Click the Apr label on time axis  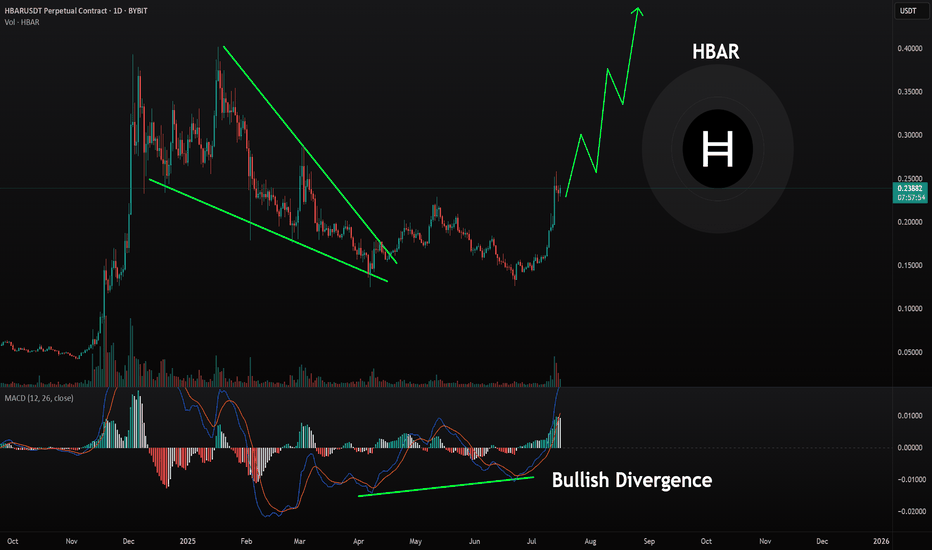(x=358, y=541)
